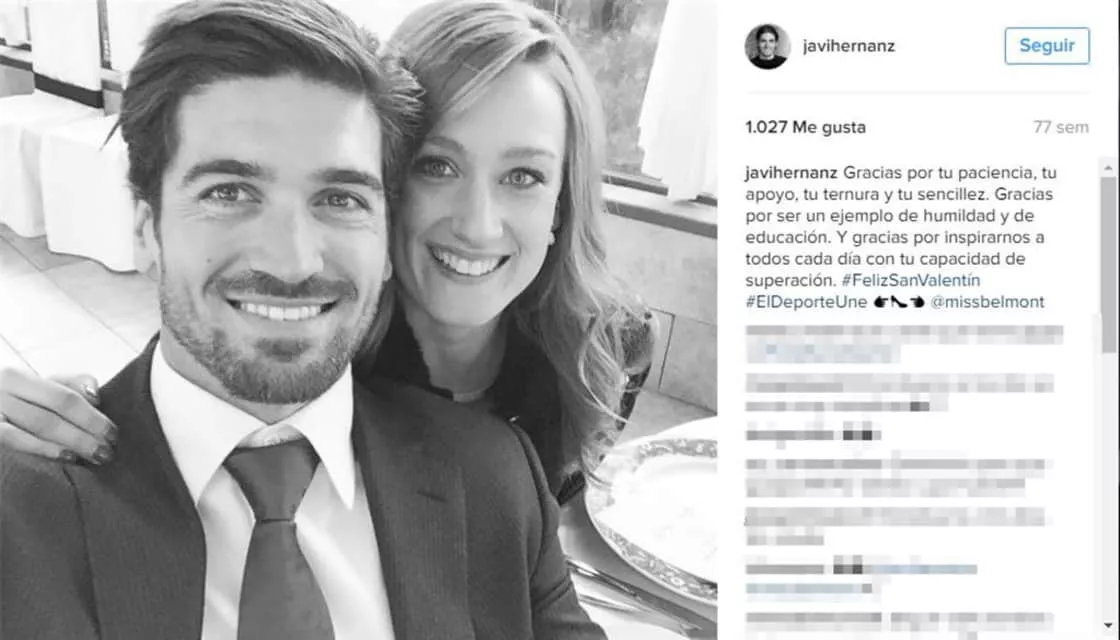The height and width of the screenshot is (640, 1120).
Task: Click the scrollbar up arrow in comments
Action: pyautogui.click(x=1108, y=169)
